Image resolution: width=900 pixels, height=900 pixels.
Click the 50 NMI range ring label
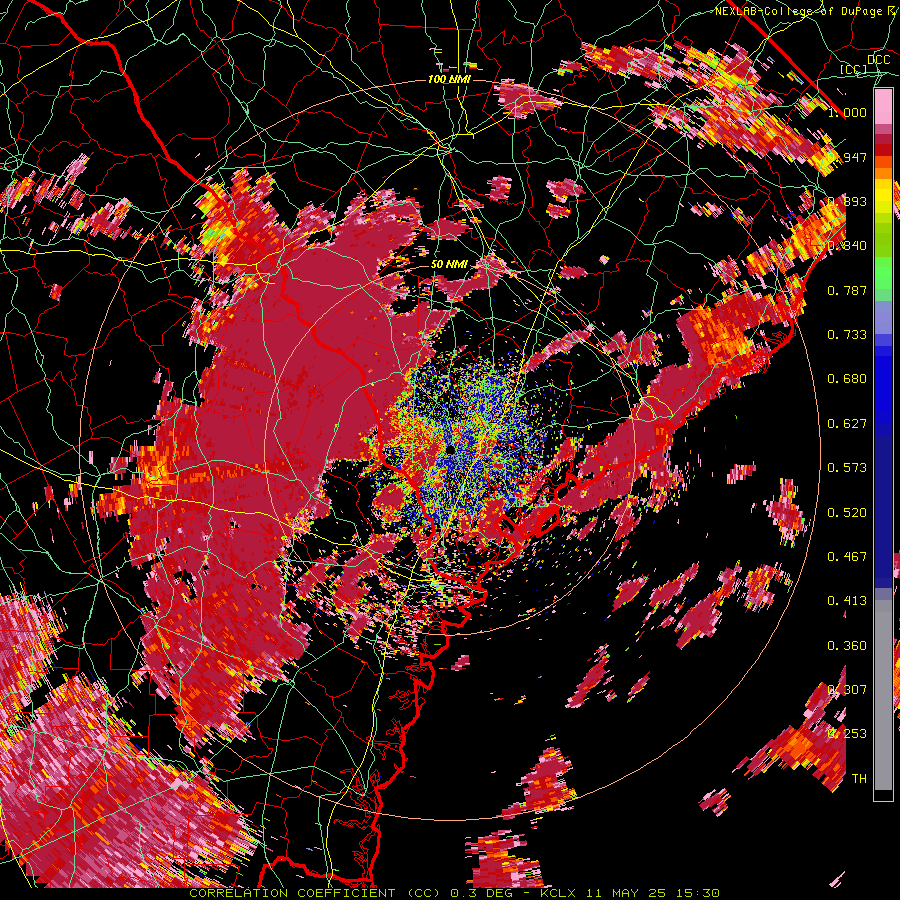pyautogui.click(x=449, y=265)
